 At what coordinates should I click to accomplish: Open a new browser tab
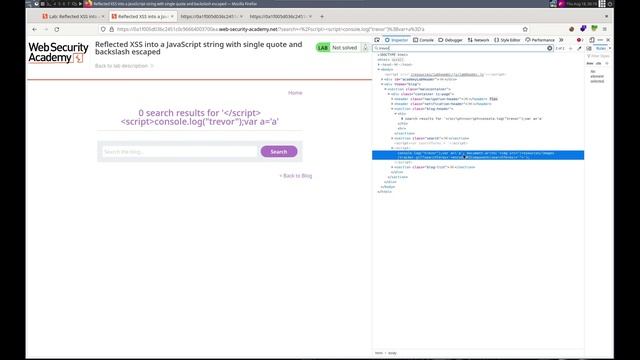pos(322,16)
